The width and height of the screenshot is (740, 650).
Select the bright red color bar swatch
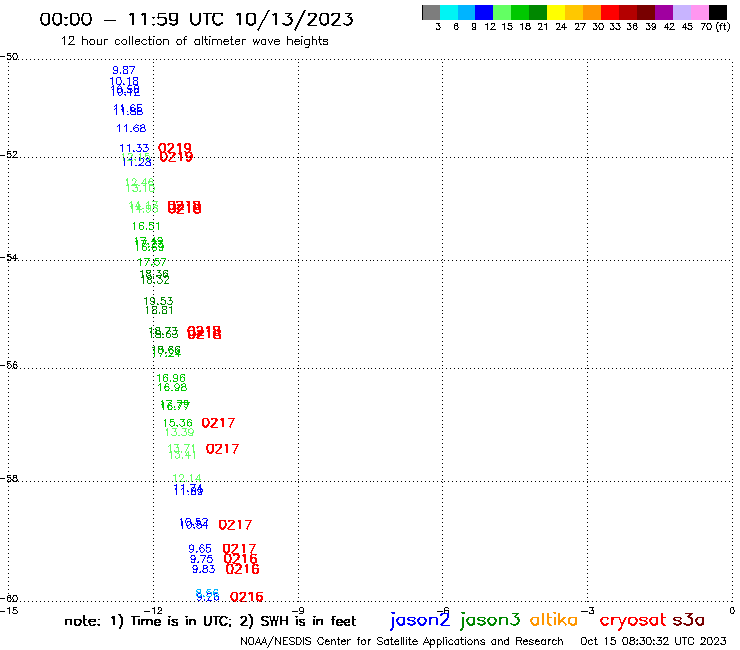tap(610, 12)
